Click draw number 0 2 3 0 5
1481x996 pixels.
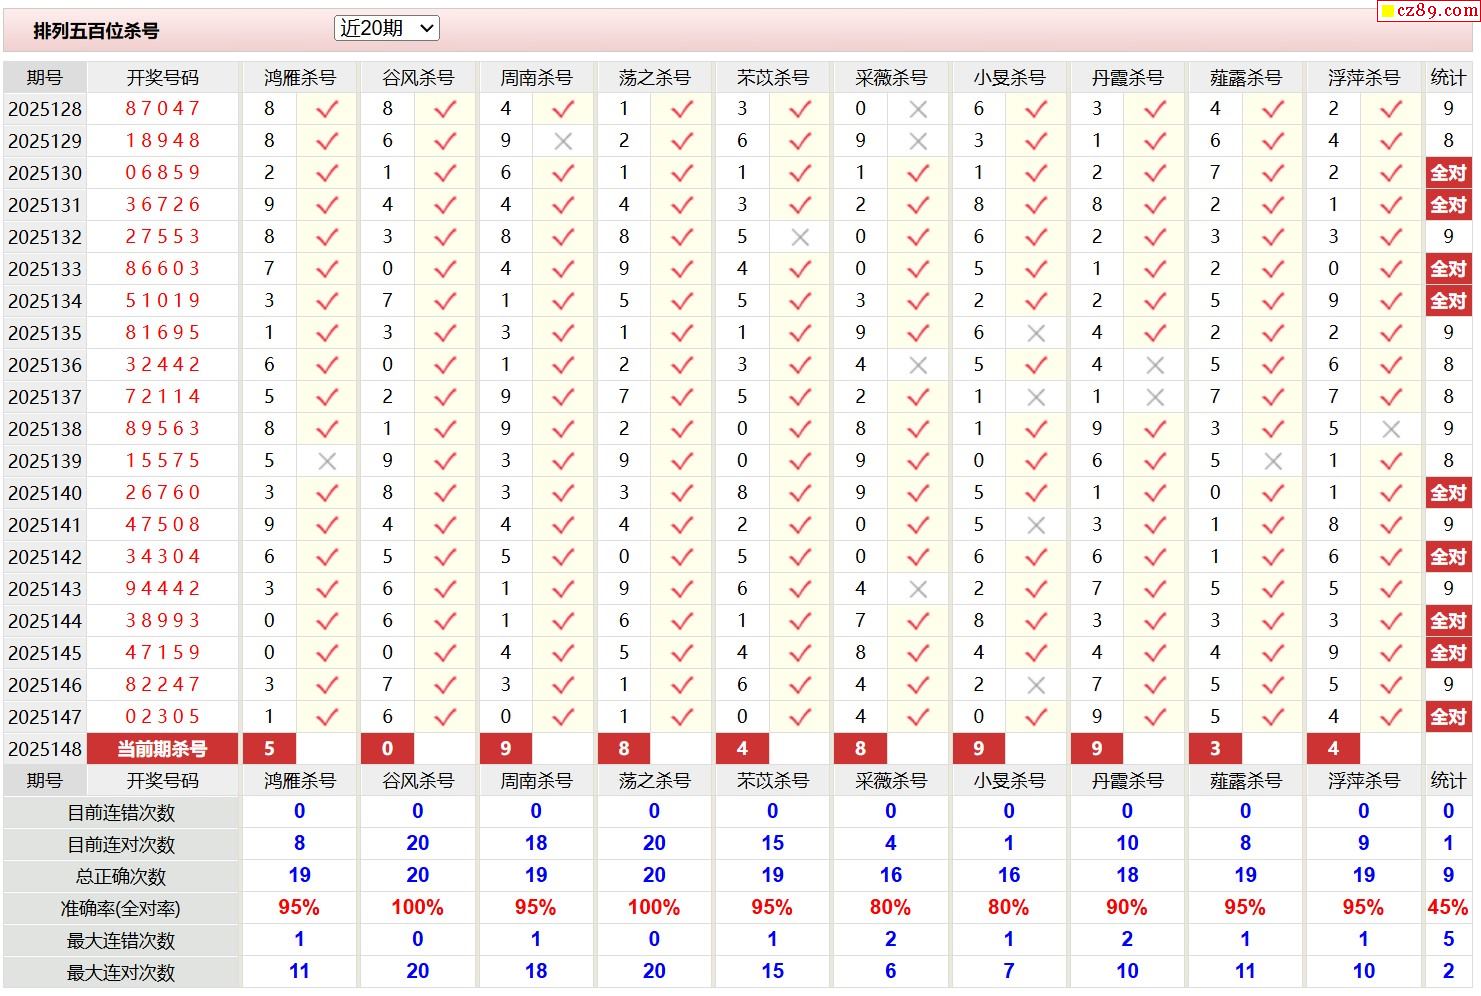(x=163, y=716)
